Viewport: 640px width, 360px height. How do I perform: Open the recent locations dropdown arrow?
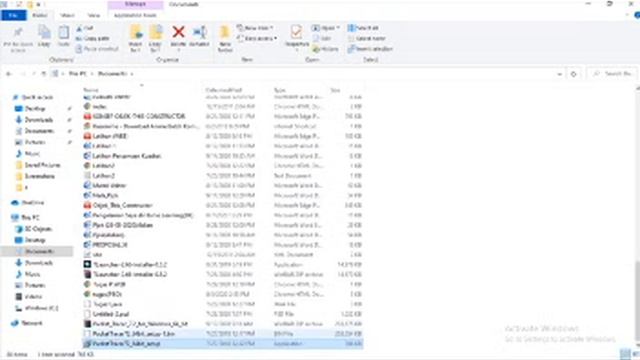[x=34, y=74]
